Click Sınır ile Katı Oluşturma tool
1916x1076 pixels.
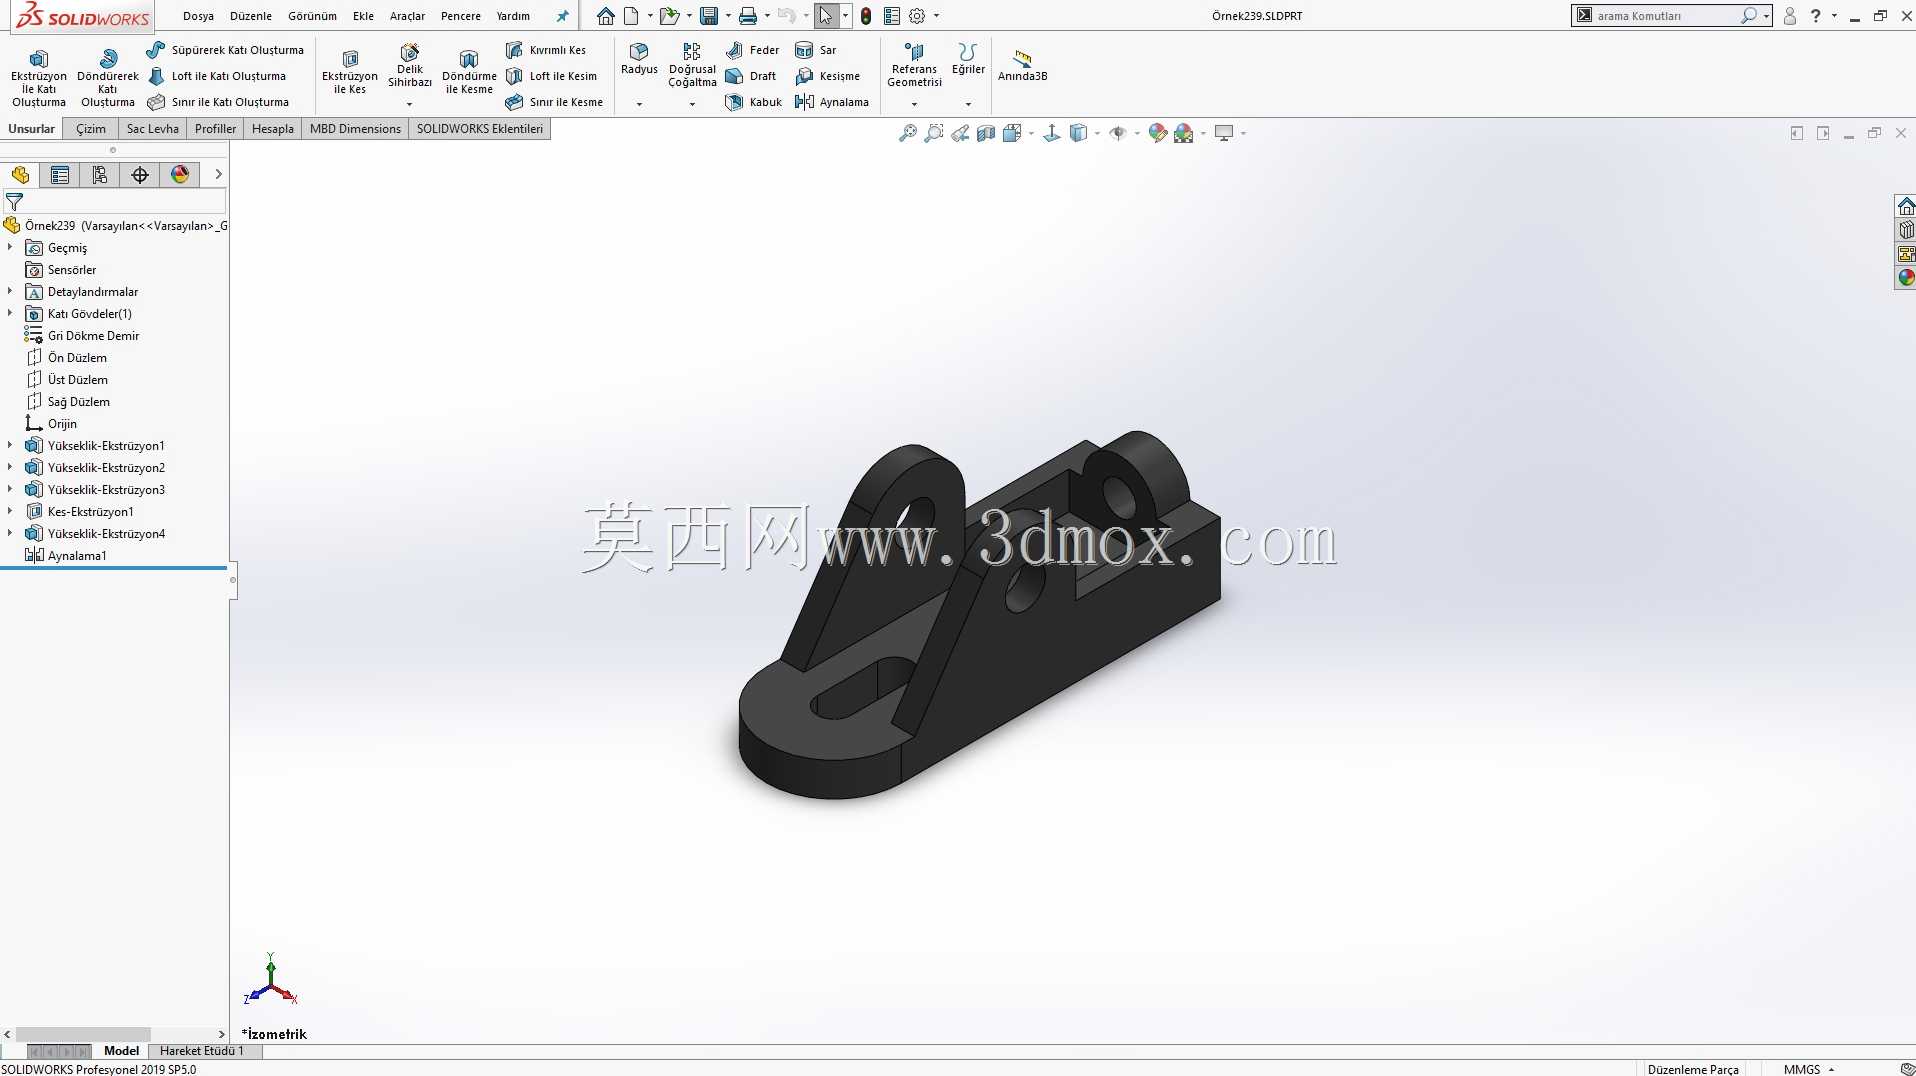point(218,102)
